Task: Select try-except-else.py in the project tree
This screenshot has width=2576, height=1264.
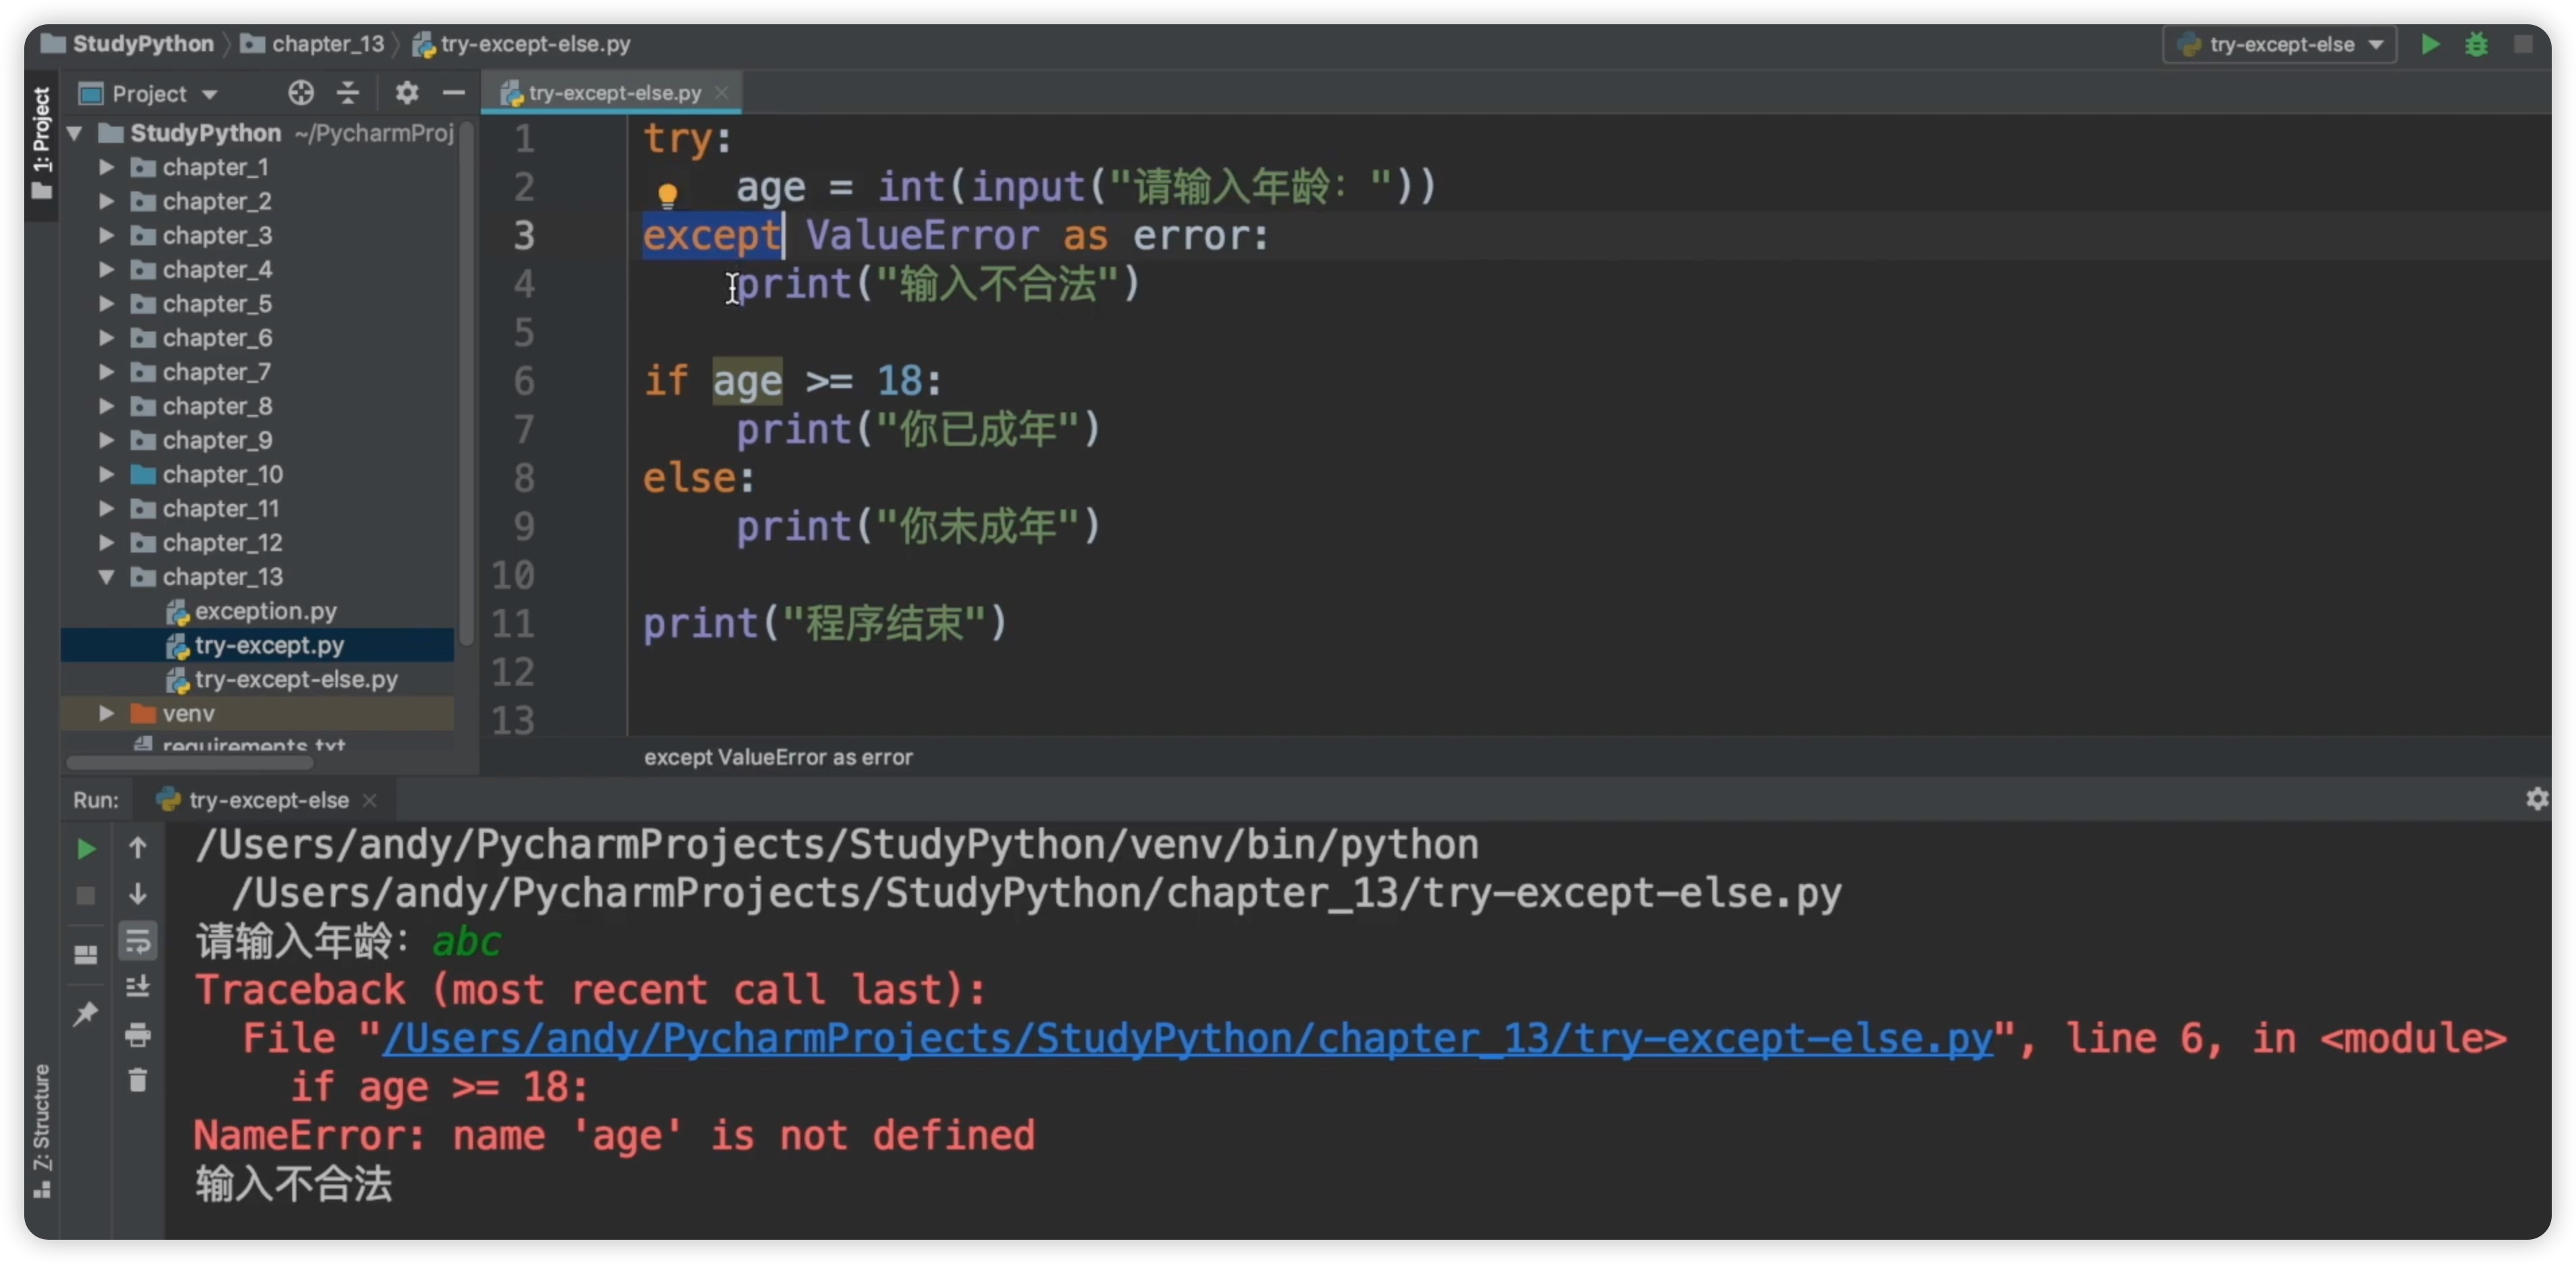Action: point(257,679)
